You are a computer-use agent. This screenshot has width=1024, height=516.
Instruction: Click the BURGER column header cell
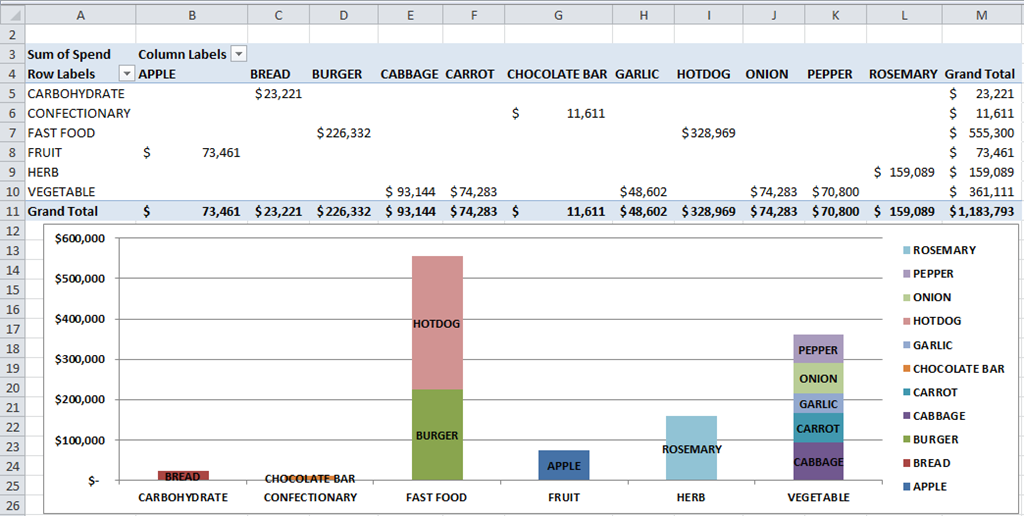click(344, 74)
